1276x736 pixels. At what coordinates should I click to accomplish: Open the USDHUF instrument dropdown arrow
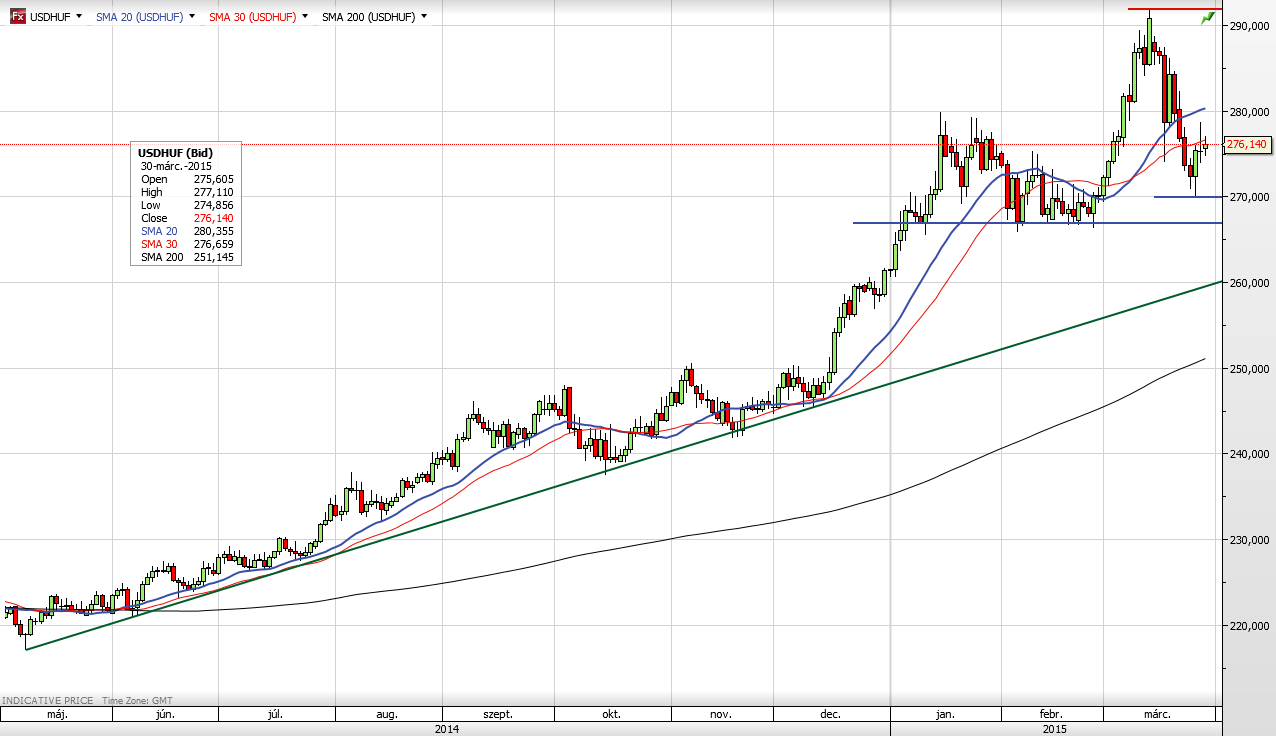80,17
